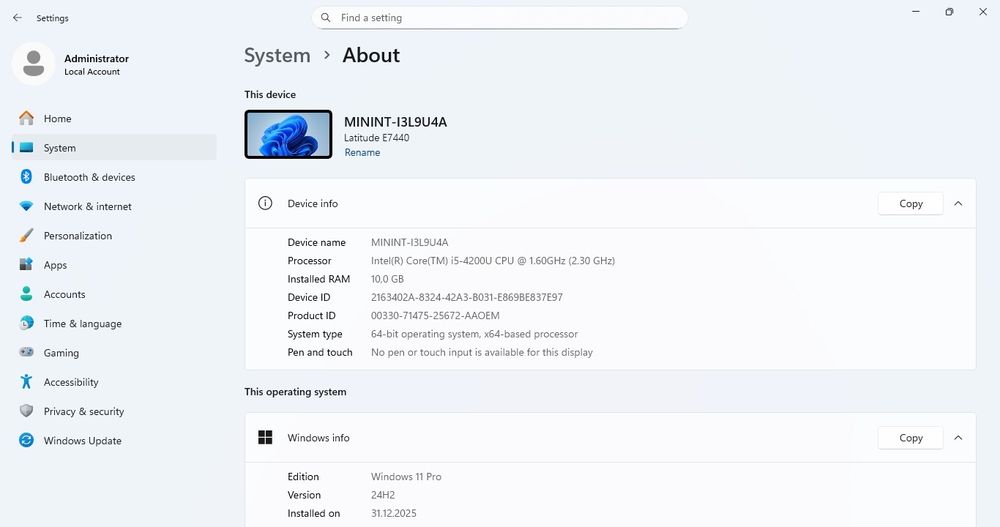Click the Accounts person icon

[x=26, y=293]
